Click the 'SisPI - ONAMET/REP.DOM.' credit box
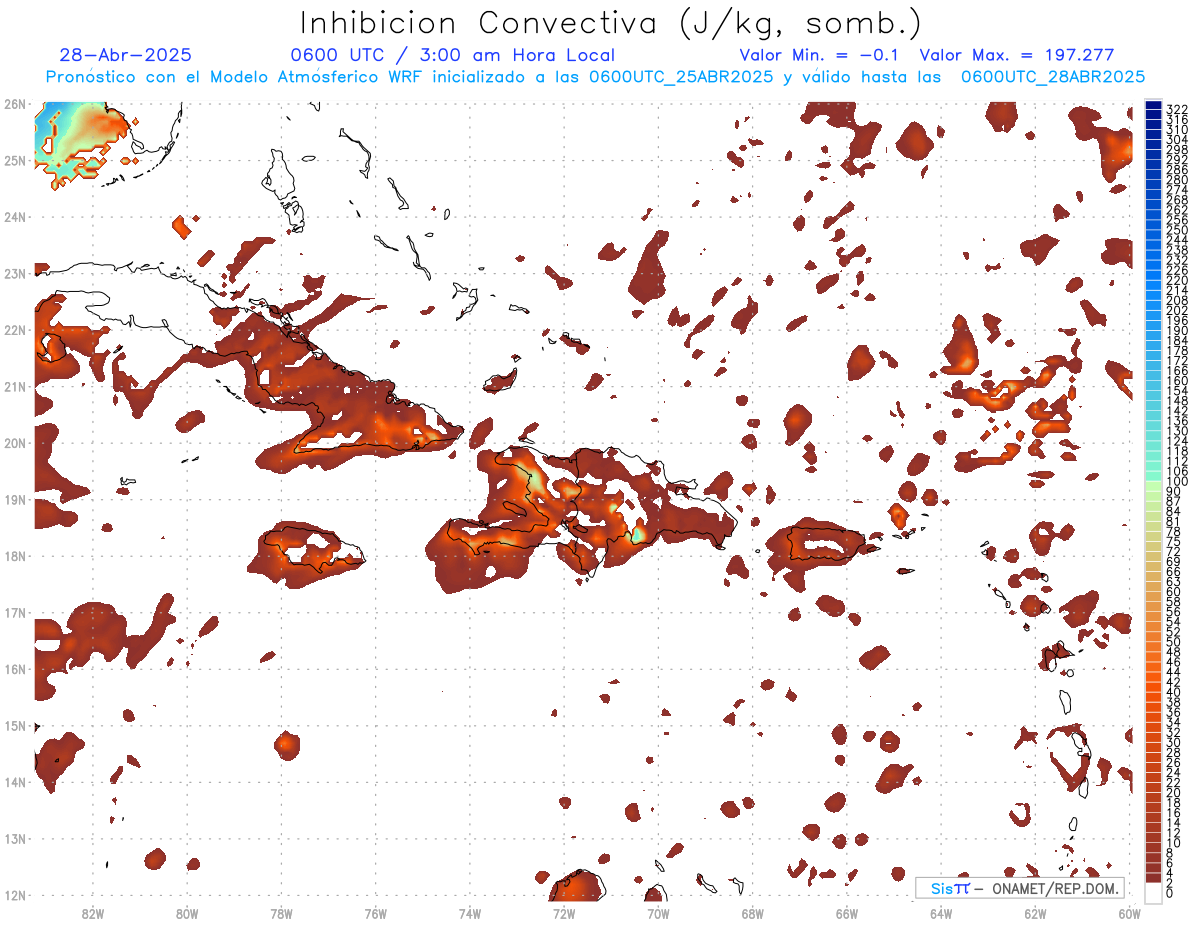Viewport: 1200px width, 927px height. tap(1020, 888)
